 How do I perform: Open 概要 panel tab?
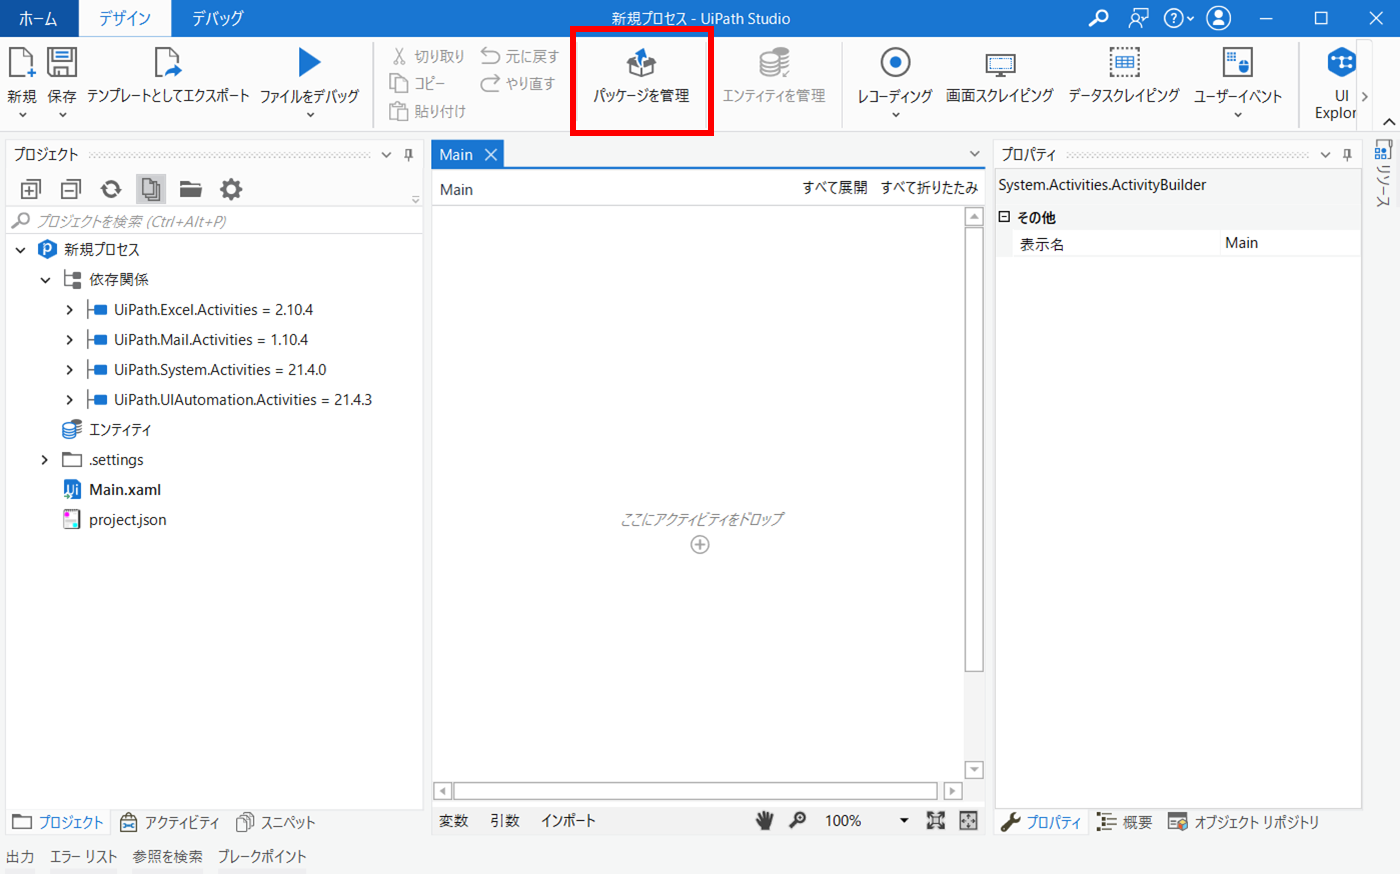pyautogui.click(x=1124, y=822)
